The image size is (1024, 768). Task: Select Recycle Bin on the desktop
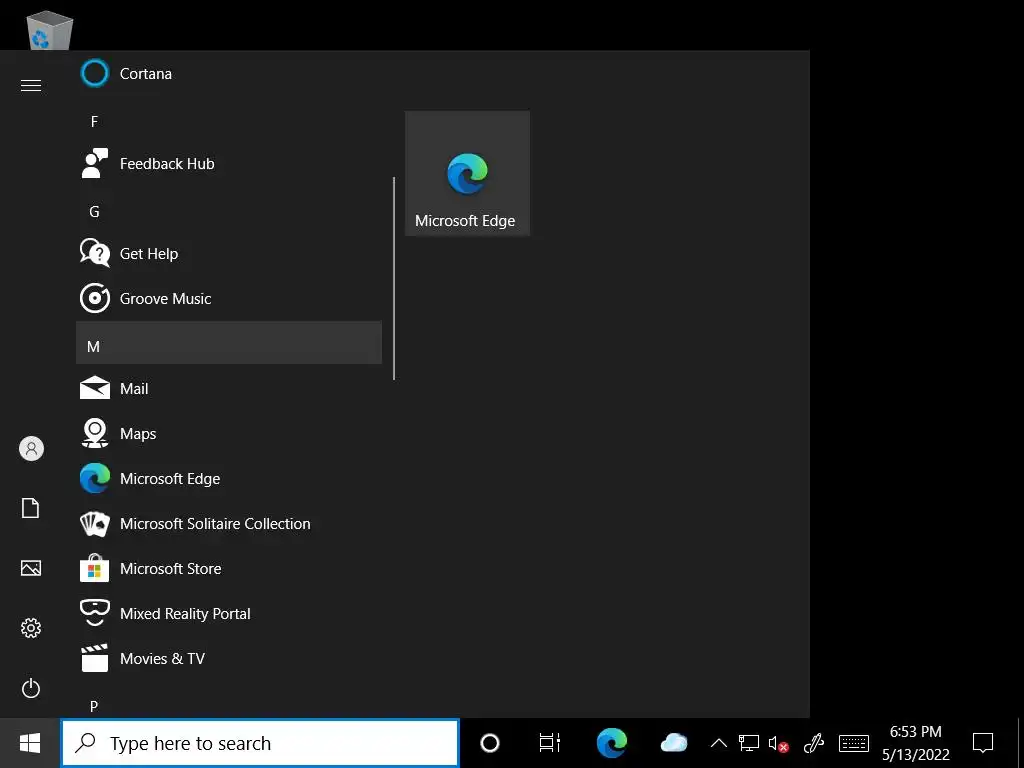coord(49,29)
